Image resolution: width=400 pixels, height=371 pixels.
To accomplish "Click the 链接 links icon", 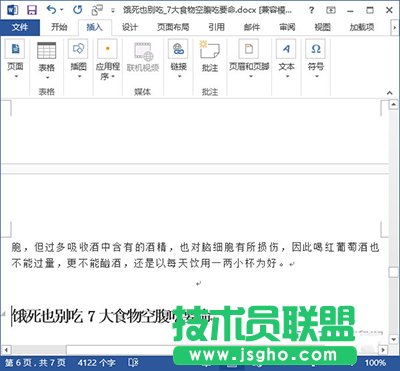I will pos(178,49).
